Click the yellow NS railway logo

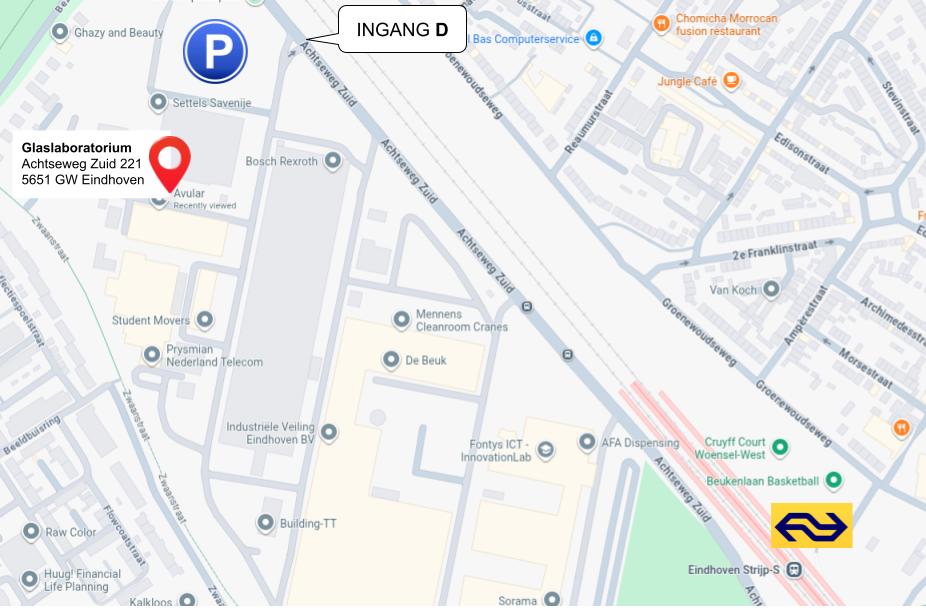811,525
